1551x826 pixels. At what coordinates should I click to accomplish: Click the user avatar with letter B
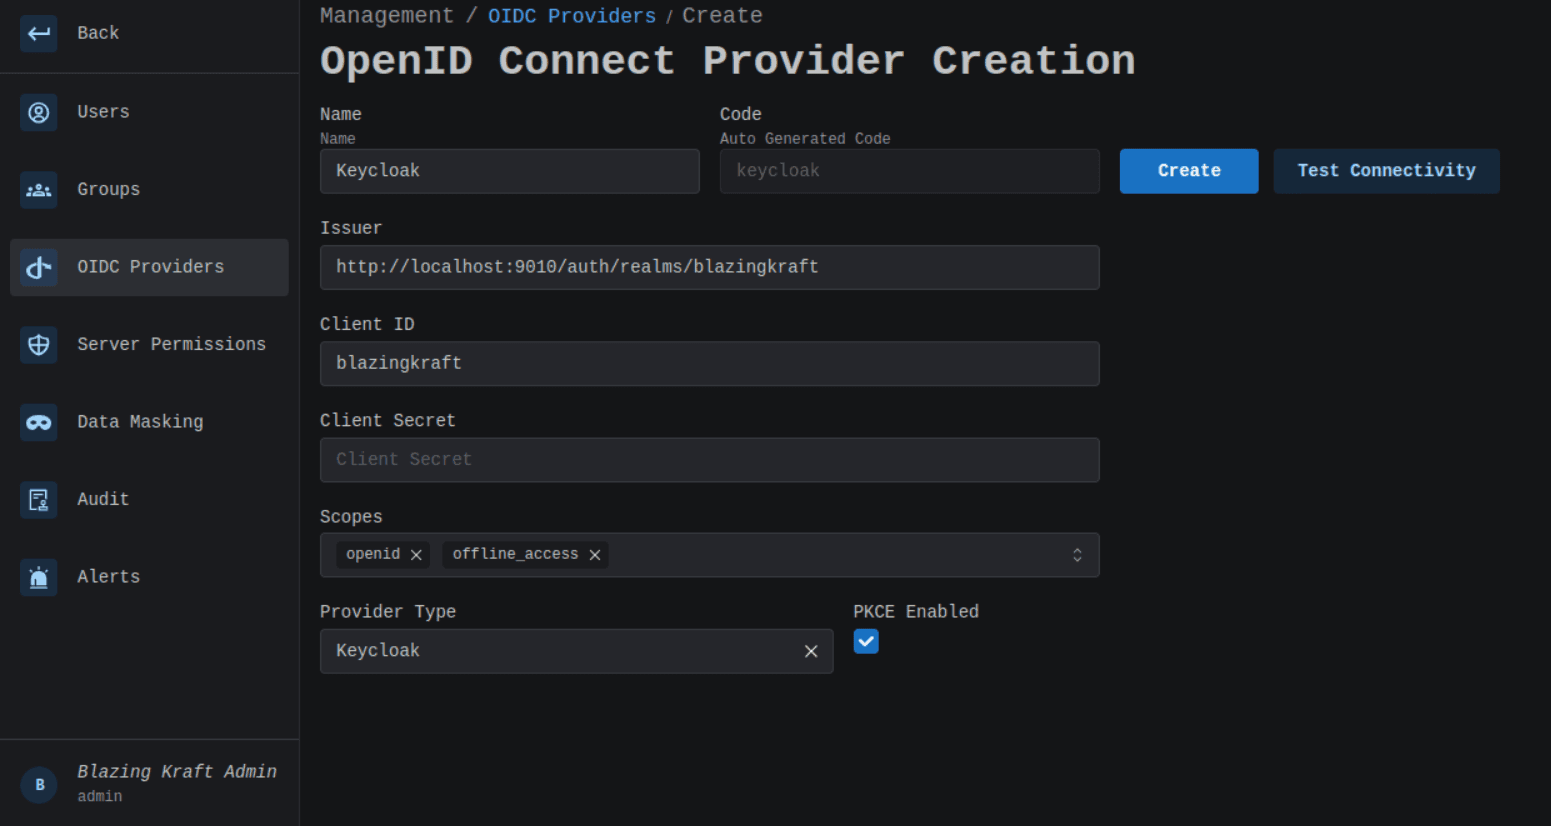(40, 785)
